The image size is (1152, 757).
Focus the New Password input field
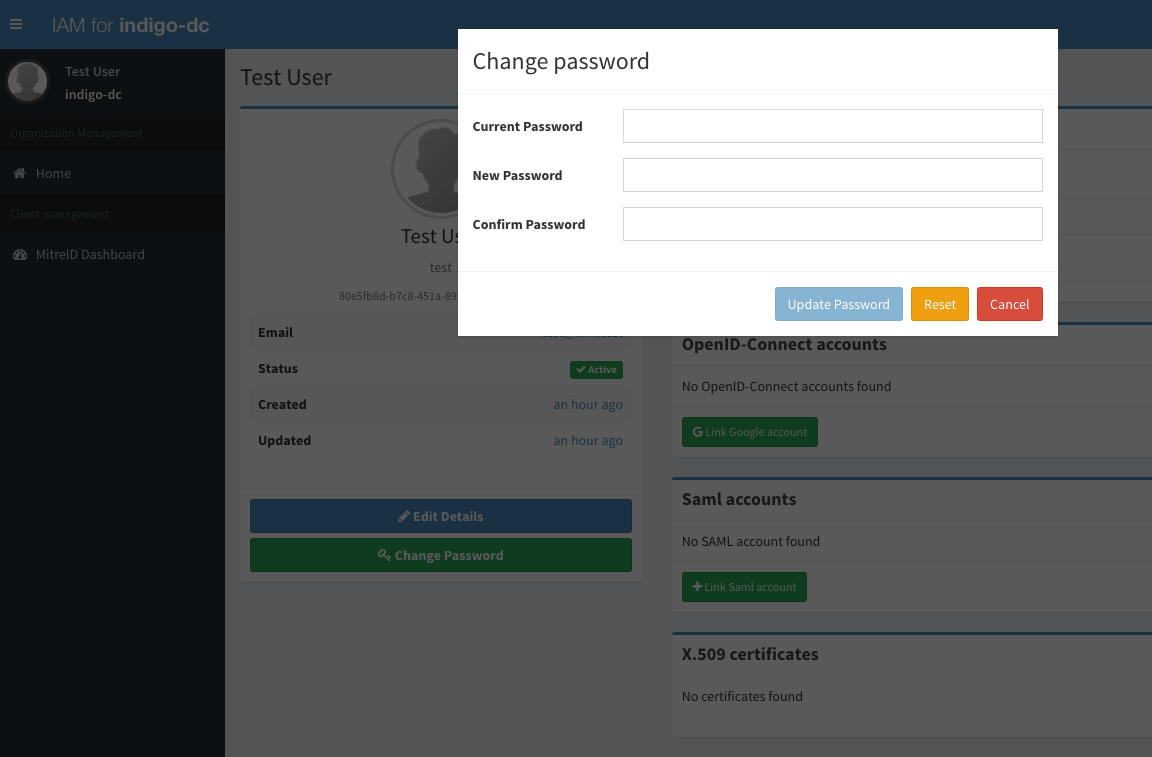[832, 175]
